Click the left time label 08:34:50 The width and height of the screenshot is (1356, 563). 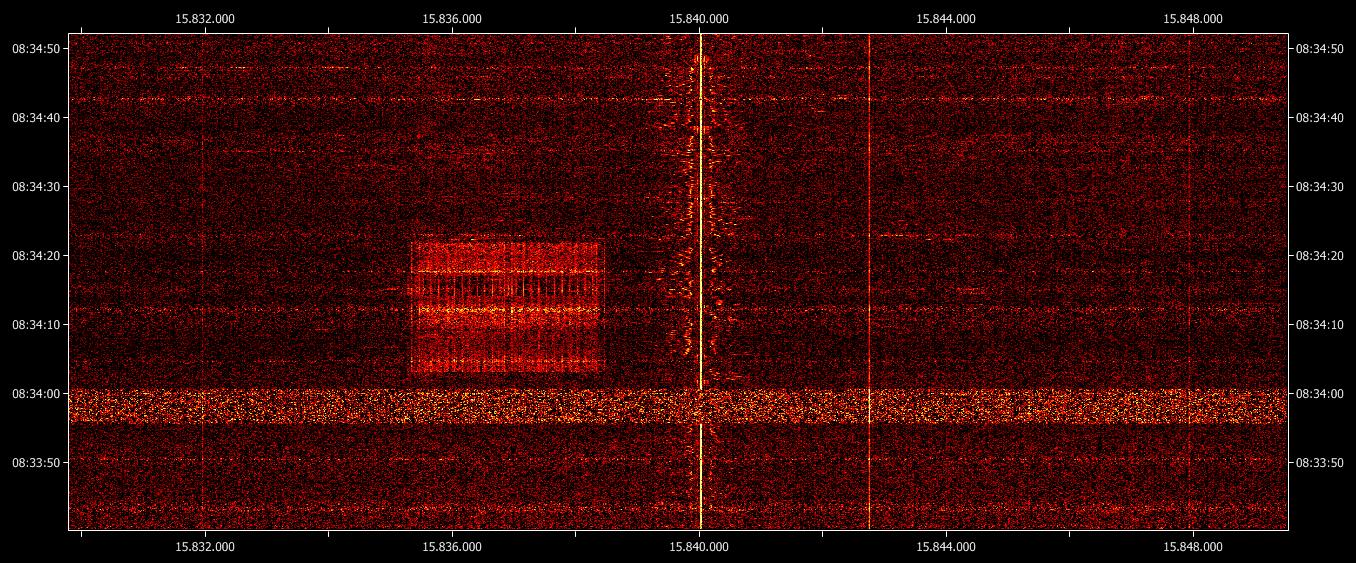[x=38, y=49]
